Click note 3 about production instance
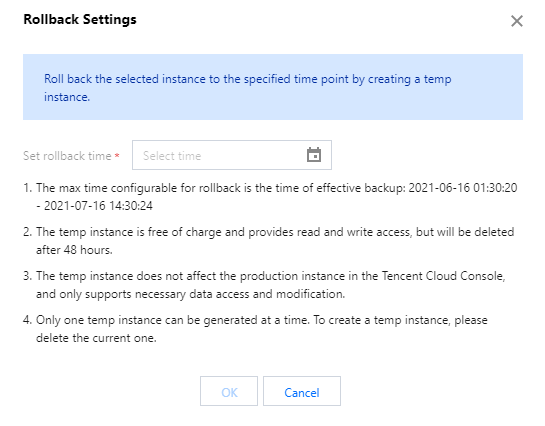This screenshot has width=545, height=426. pos(265,285)
